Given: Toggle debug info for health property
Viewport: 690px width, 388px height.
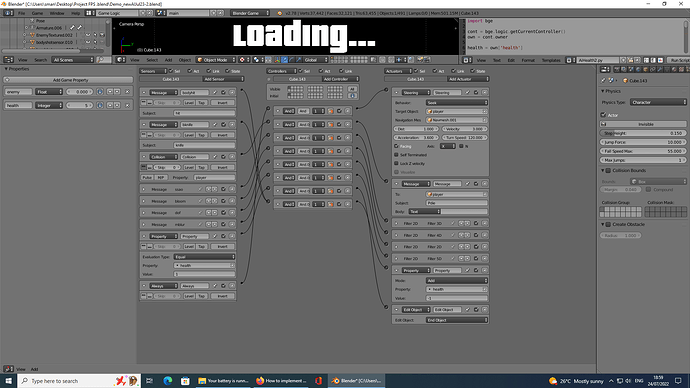Looking at the screenshot, I should pyautogui.click(x=100, y=106).
